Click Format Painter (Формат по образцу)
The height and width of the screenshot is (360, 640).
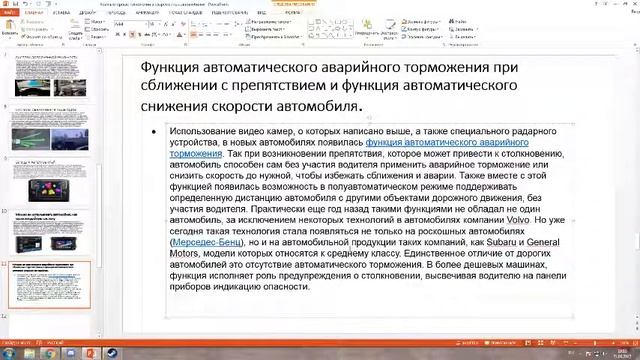click(x=42, y=37)
